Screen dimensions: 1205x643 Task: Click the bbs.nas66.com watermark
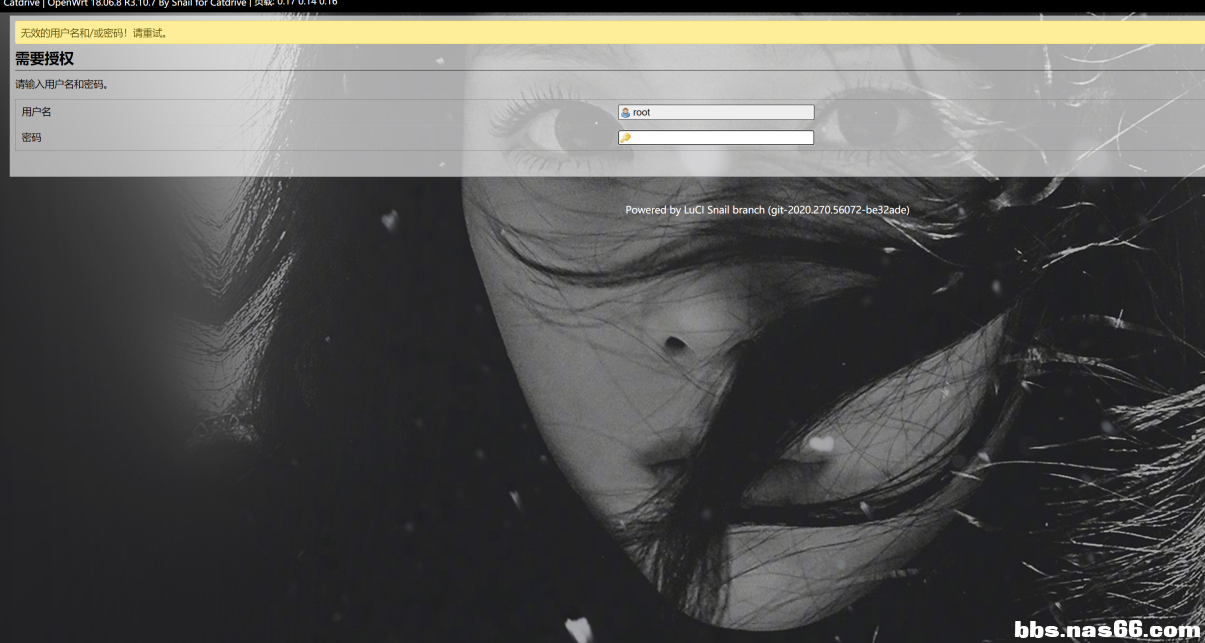[x=1106, y=630]
